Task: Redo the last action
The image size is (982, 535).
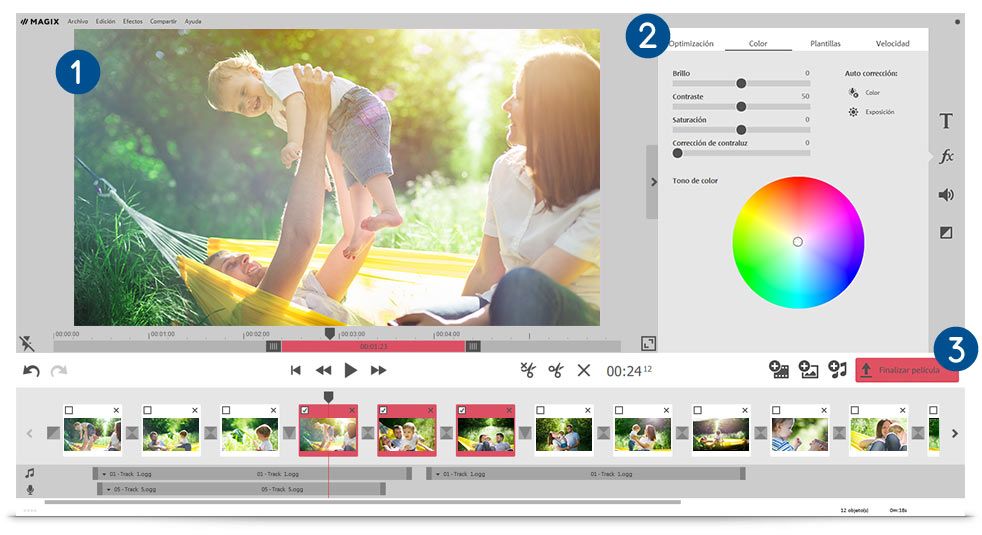Action: [59, 371]
